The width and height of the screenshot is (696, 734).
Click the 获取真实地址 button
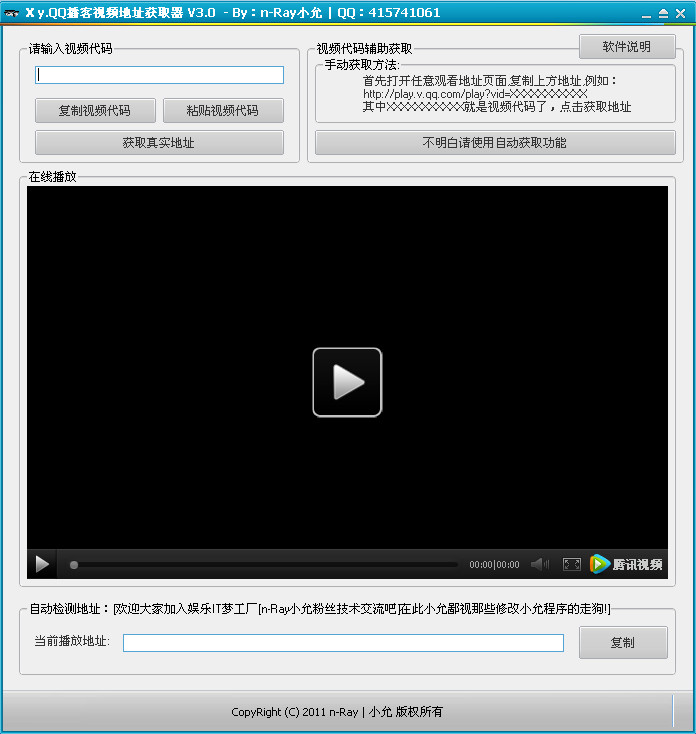click(x=159, y=142)
